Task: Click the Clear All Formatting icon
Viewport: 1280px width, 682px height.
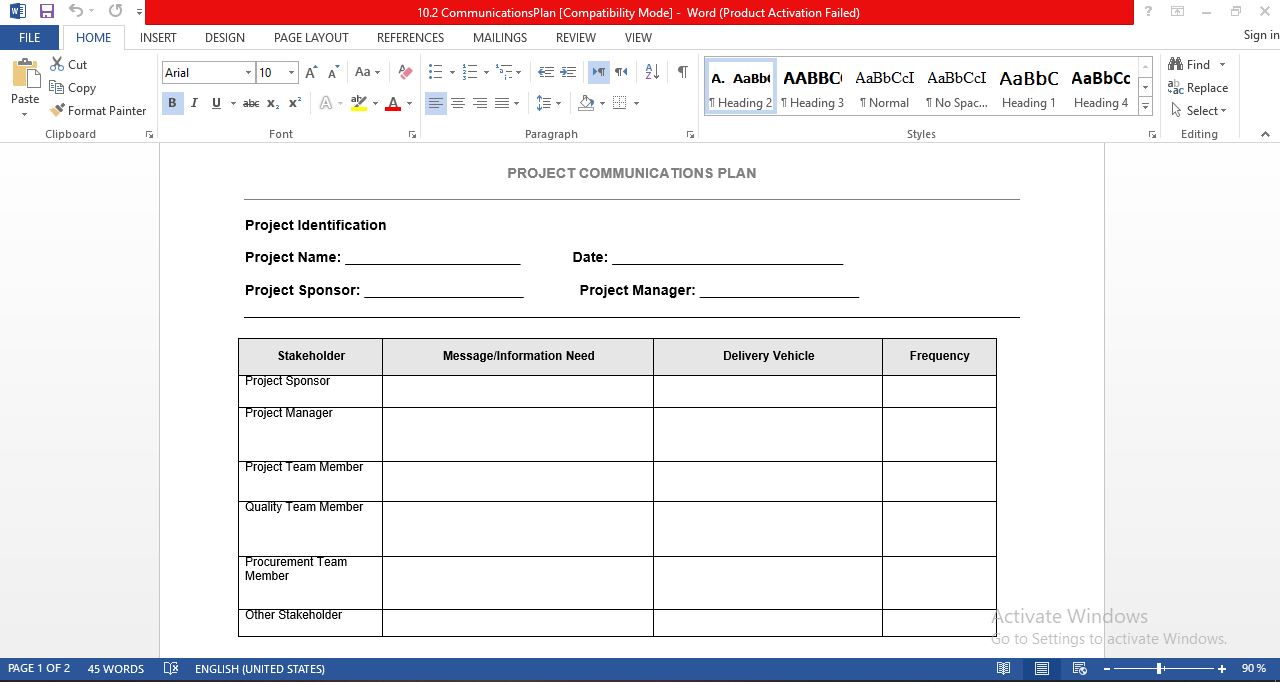Action: (404, 72)
